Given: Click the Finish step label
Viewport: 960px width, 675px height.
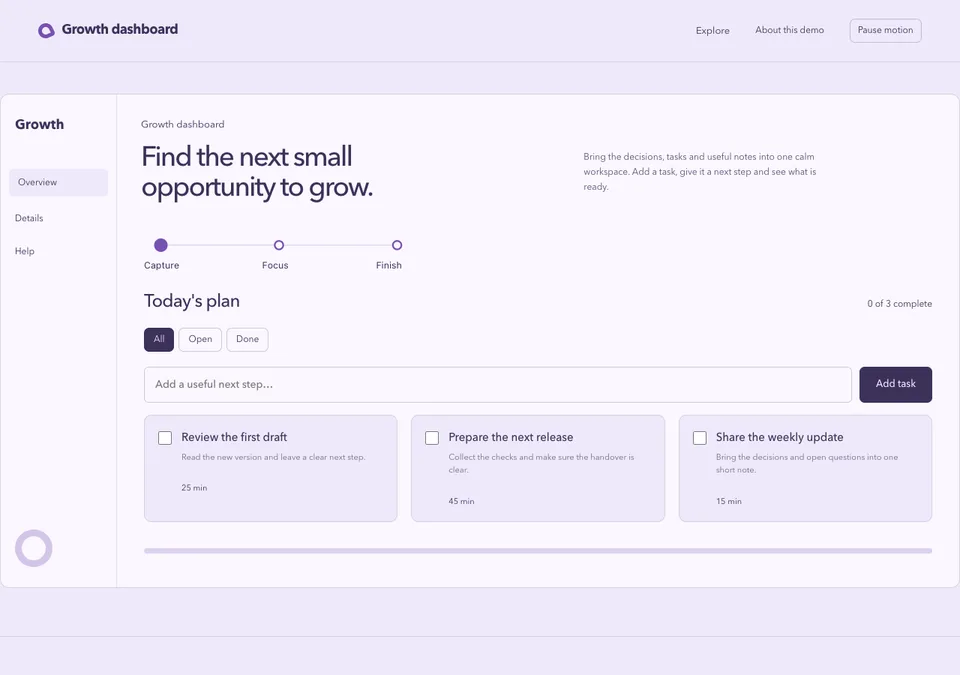Looking at the screenshot, I should tap(389, 265).
